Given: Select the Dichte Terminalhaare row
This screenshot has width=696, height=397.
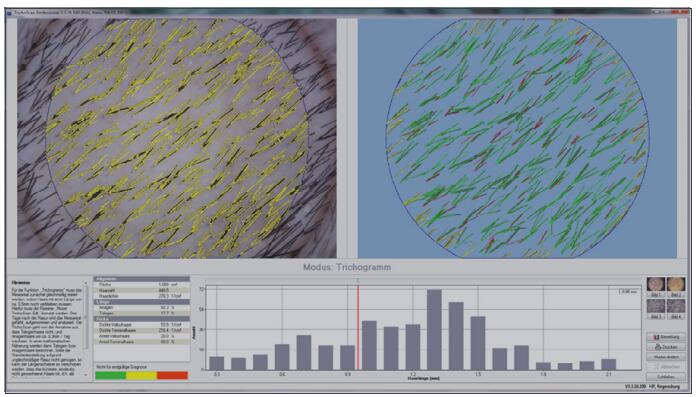Looking at the screenshot, I should tap(142, 330).
